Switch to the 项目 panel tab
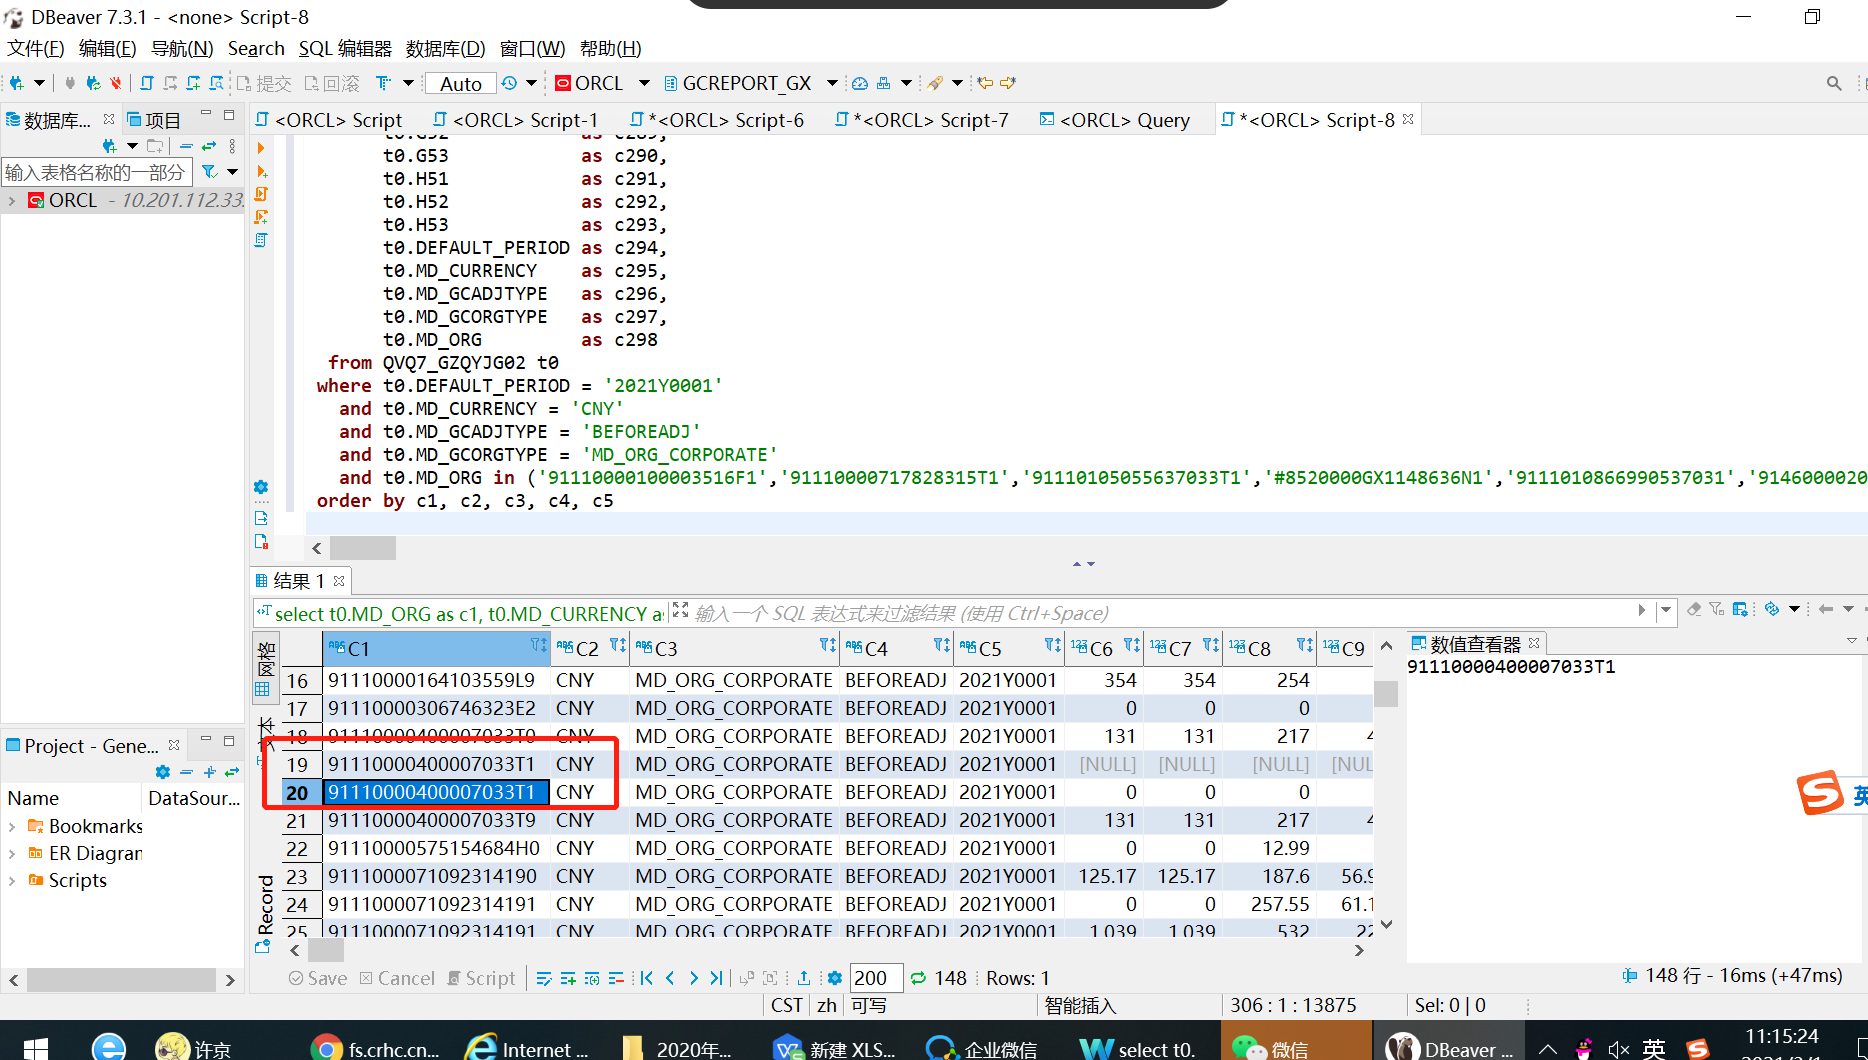 (153, 120)
